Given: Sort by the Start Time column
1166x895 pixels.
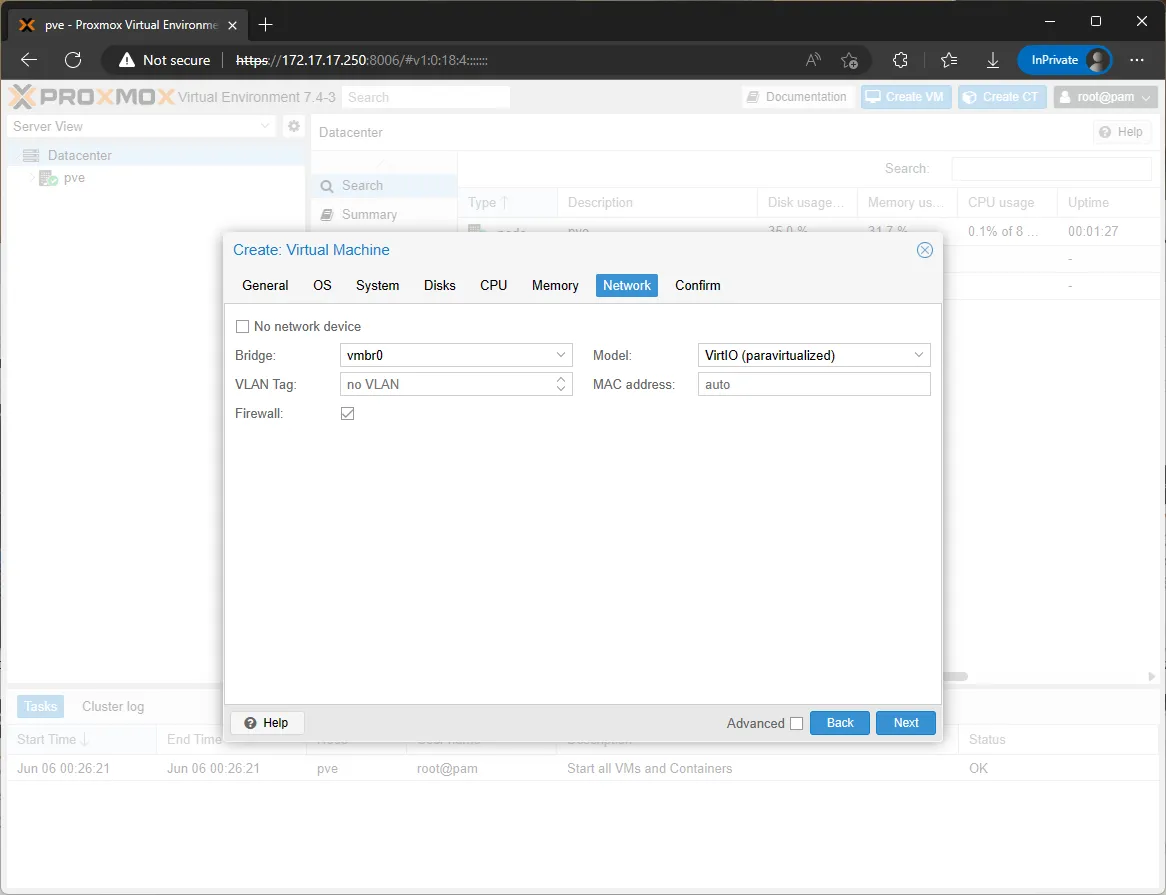Looking at the screenshot, I should point(82,740).
